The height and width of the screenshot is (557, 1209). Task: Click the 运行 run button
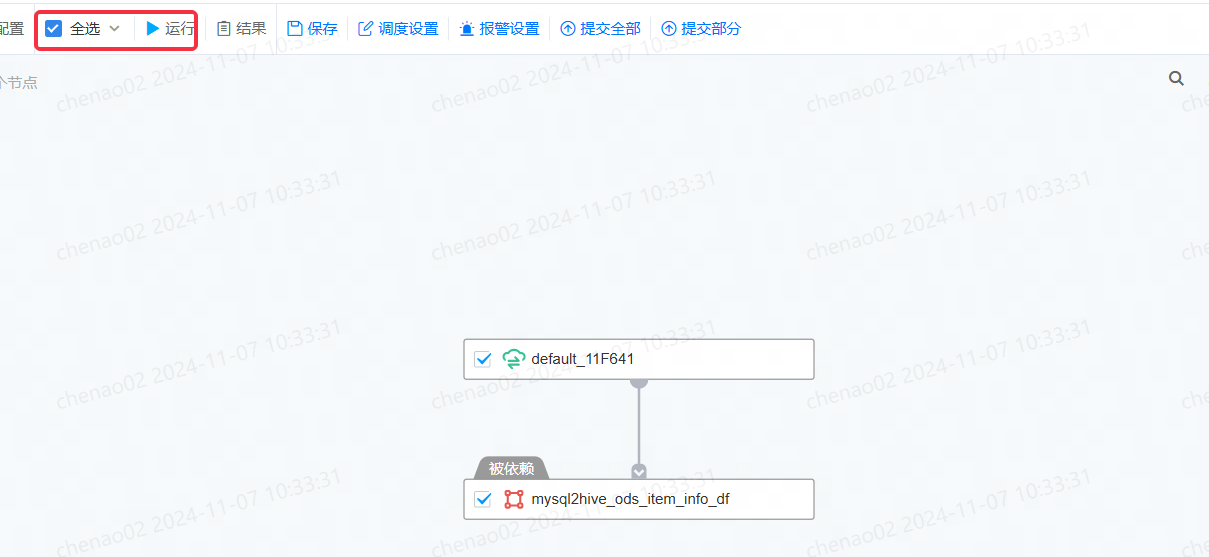pos(170,29)
